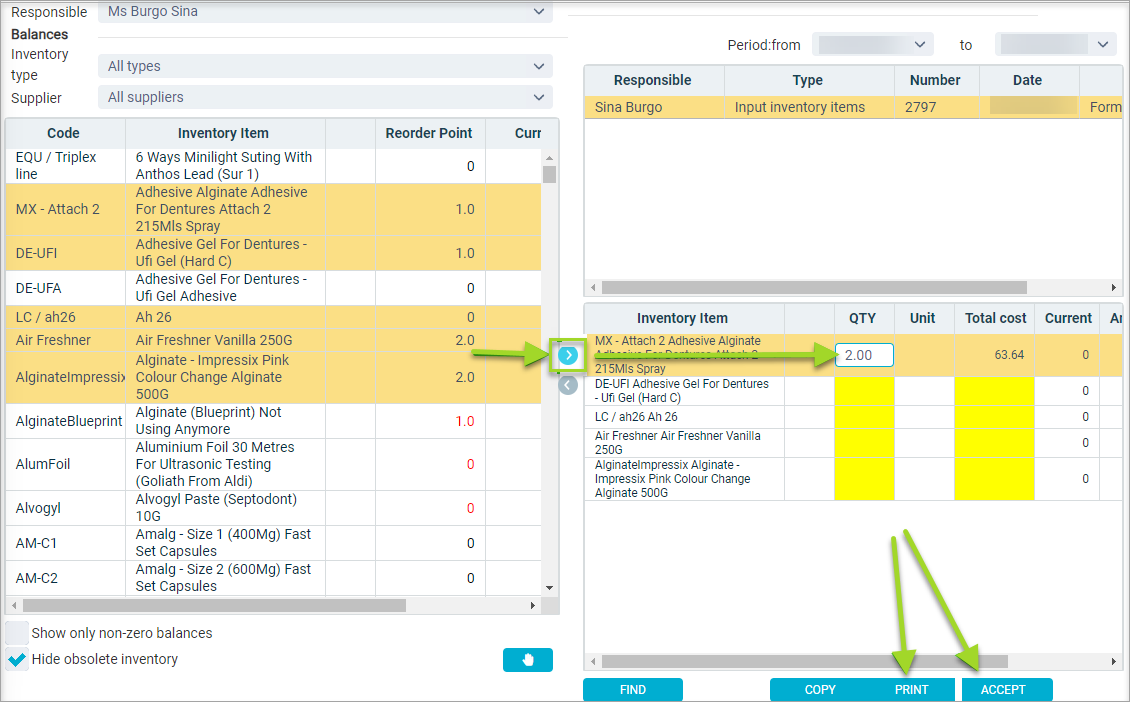Click the Current column header
Screen dimensions: 1130x702
pyautogui.click(x=1068, y=318)
